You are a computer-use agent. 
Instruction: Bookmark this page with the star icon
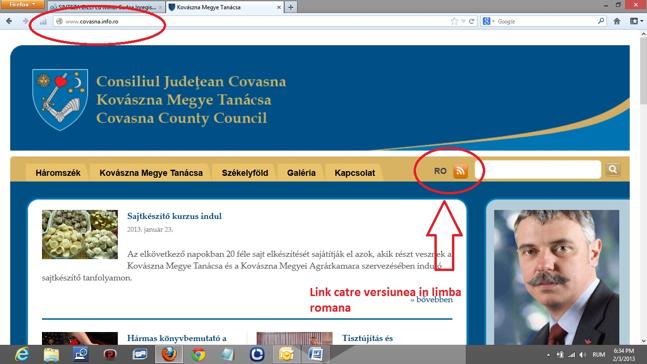pos(454,21)
